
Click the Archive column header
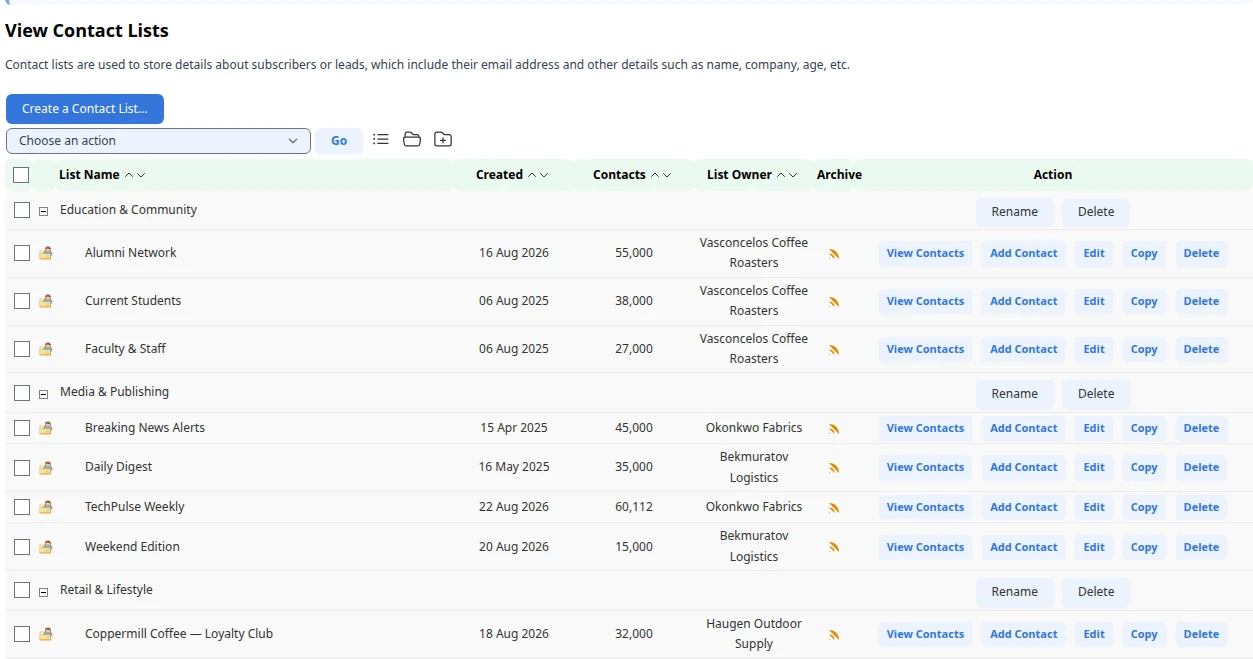point(839,175)
